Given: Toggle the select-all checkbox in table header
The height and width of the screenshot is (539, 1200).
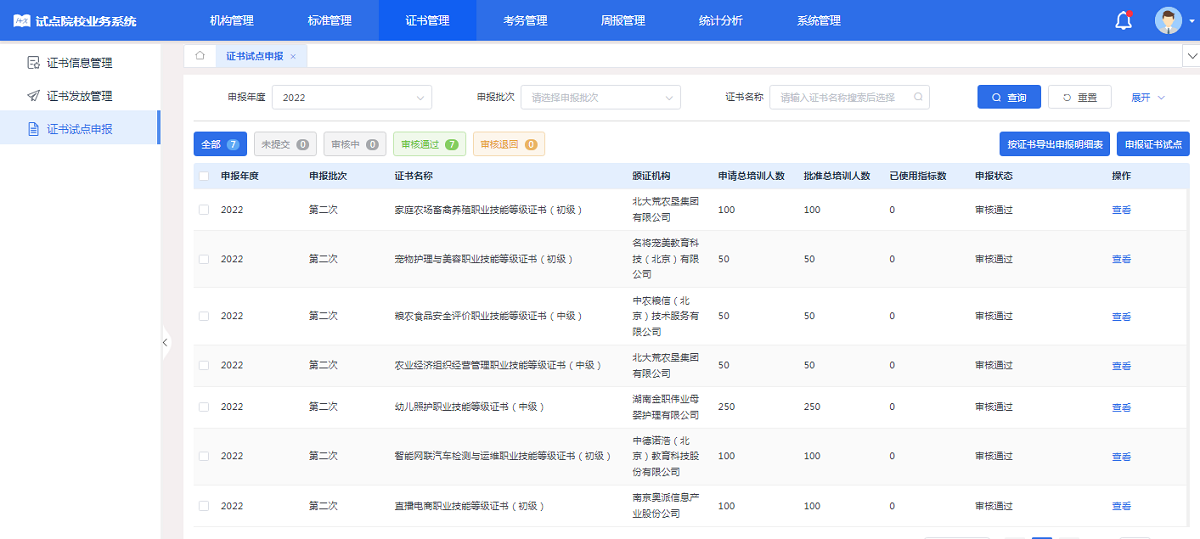Looking at the screenshot, I should [x=204, y=176].
